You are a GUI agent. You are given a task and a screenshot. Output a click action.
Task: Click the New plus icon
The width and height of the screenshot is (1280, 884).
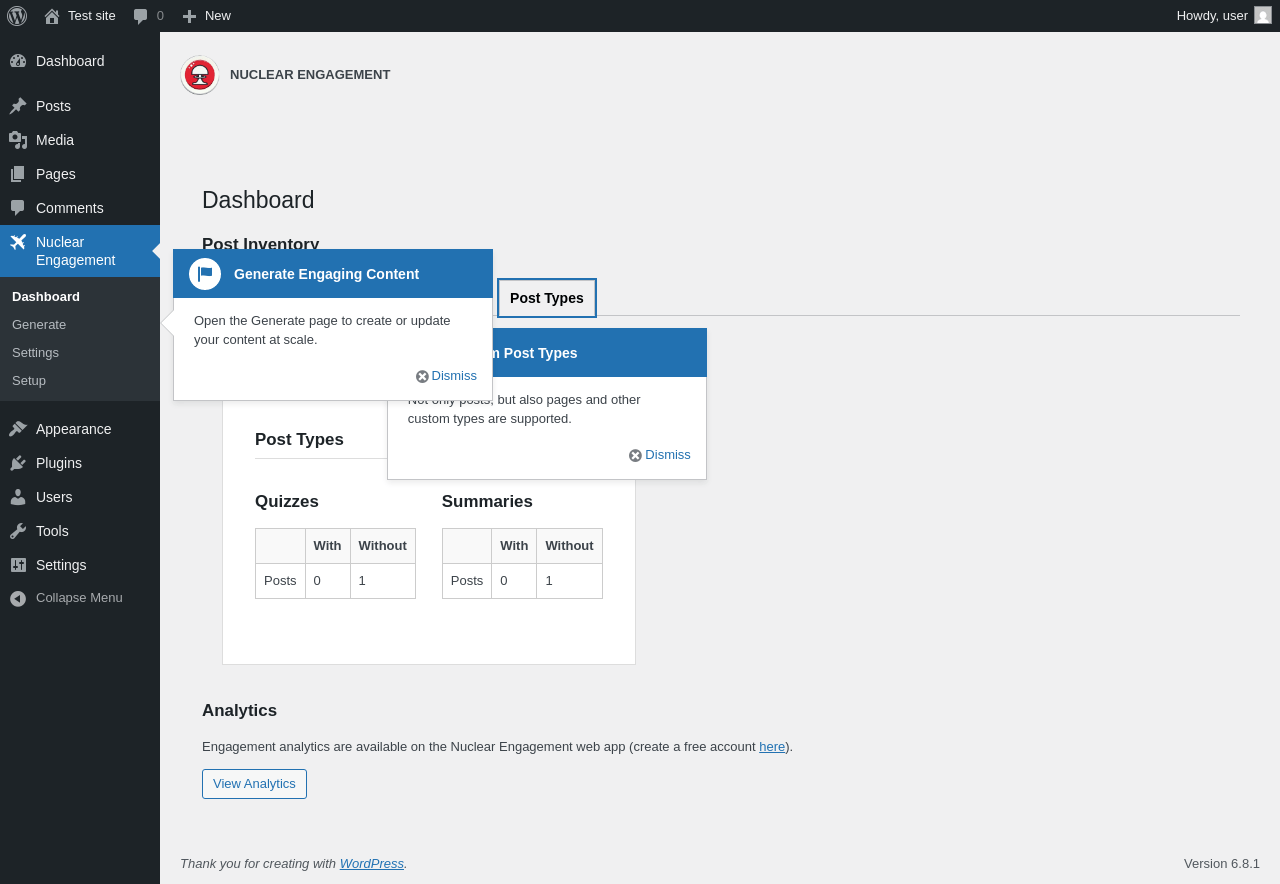(189, 16)
